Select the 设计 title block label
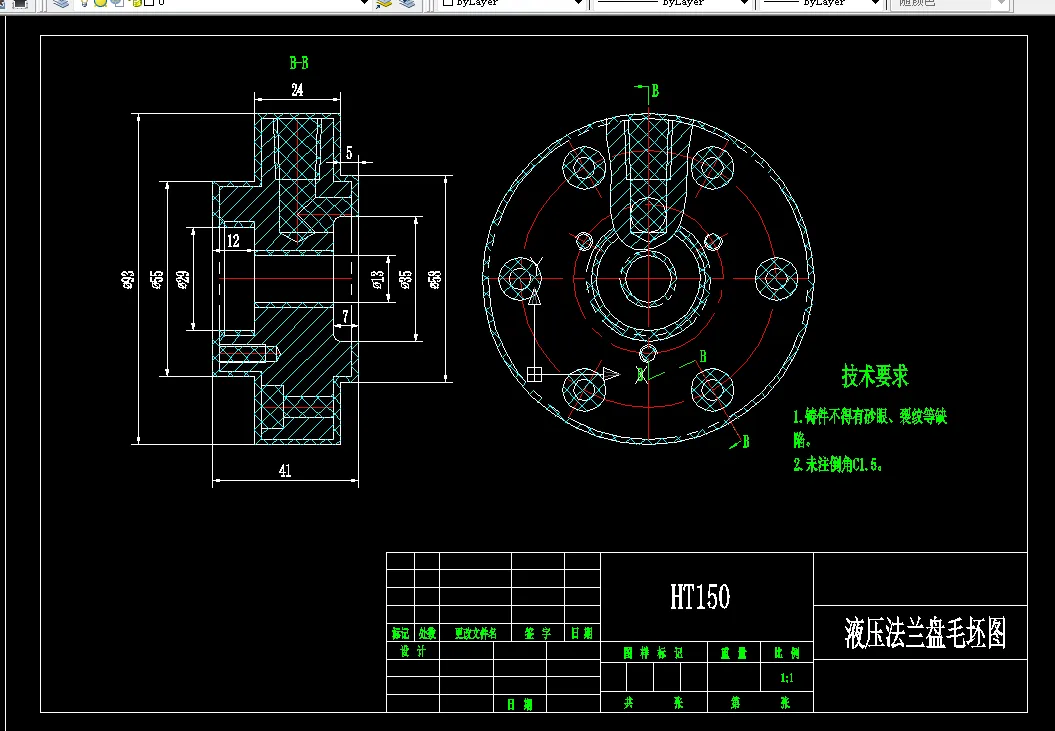The width and height of the screenshot is (1055, 731). 413,651
